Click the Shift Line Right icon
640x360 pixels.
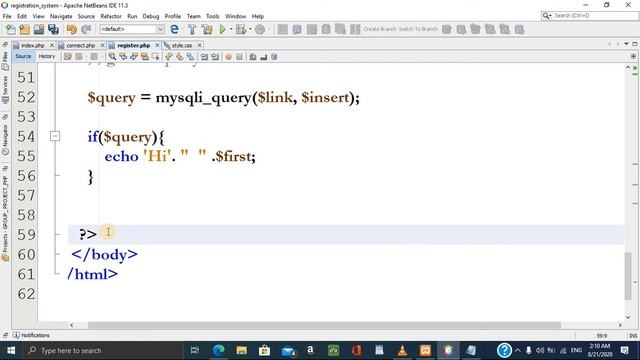coord(215,57)
